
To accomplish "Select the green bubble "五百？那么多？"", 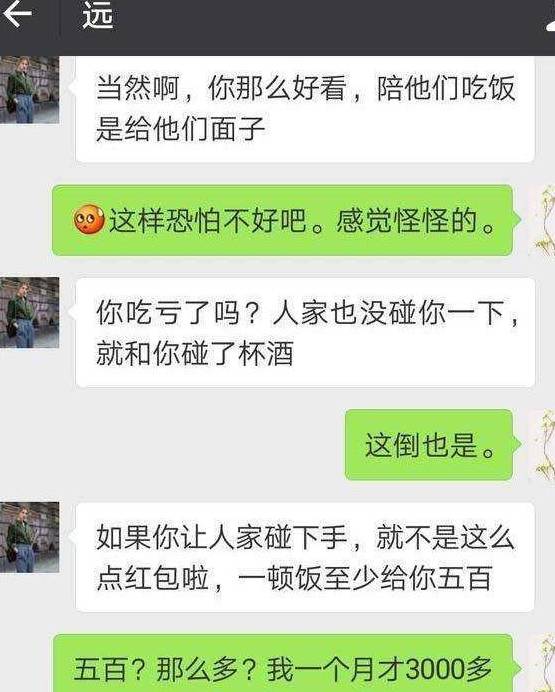I will click(282, 663).
